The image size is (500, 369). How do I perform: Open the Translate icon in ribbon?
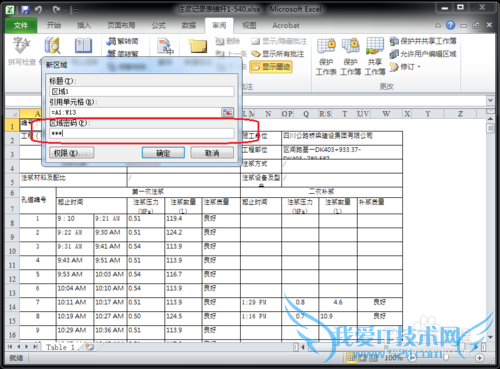pyautogui.click(x=165, y=46)
